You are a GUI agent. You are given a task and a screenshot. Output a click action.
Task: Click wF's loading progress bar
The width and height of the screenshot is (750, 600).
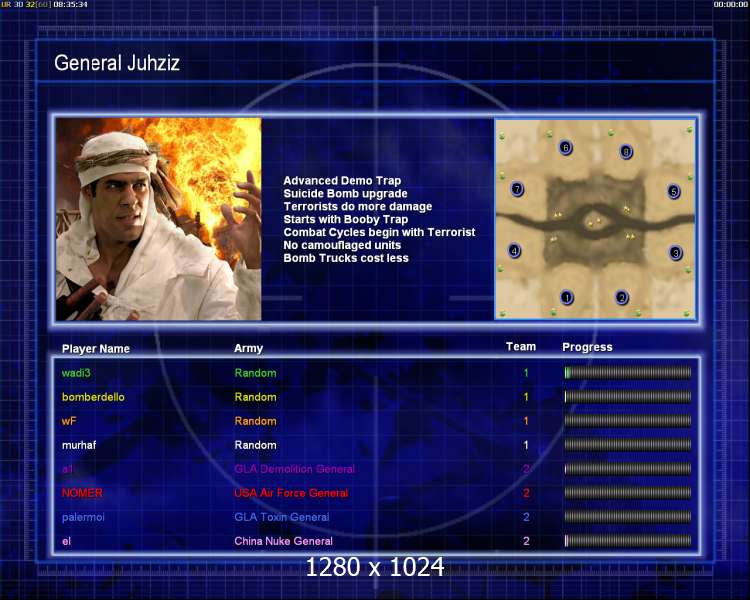click(628, 421)
